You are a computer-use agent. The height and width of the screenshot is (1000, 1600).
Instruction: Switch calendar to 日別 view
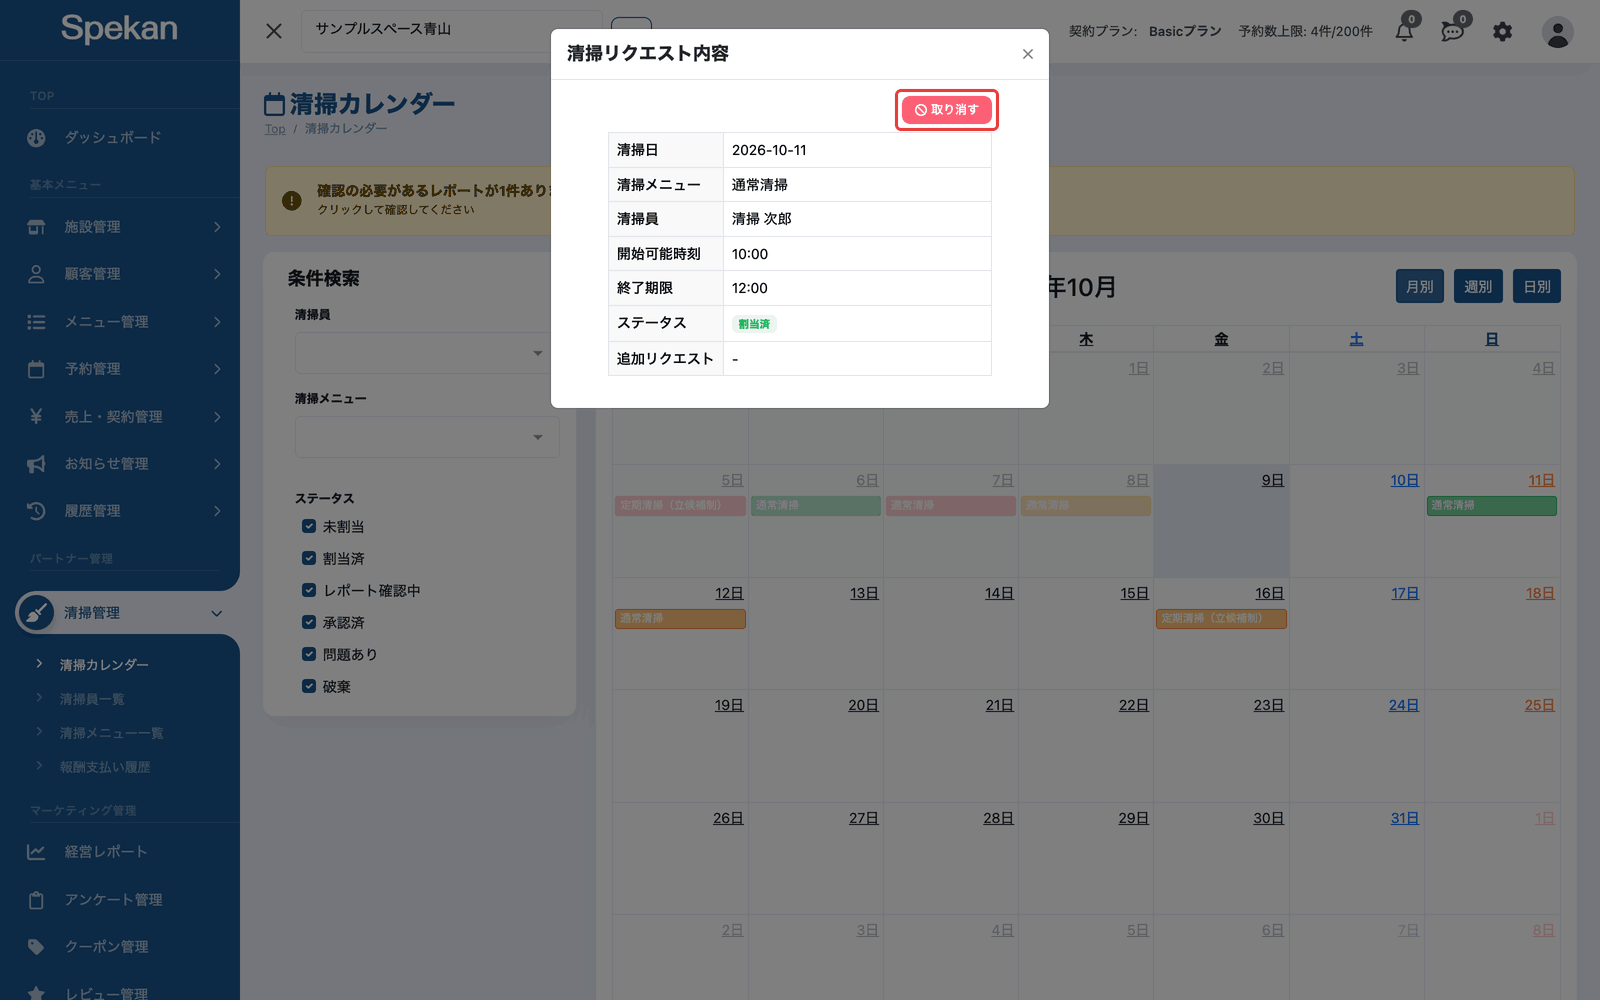point(1536,287)
